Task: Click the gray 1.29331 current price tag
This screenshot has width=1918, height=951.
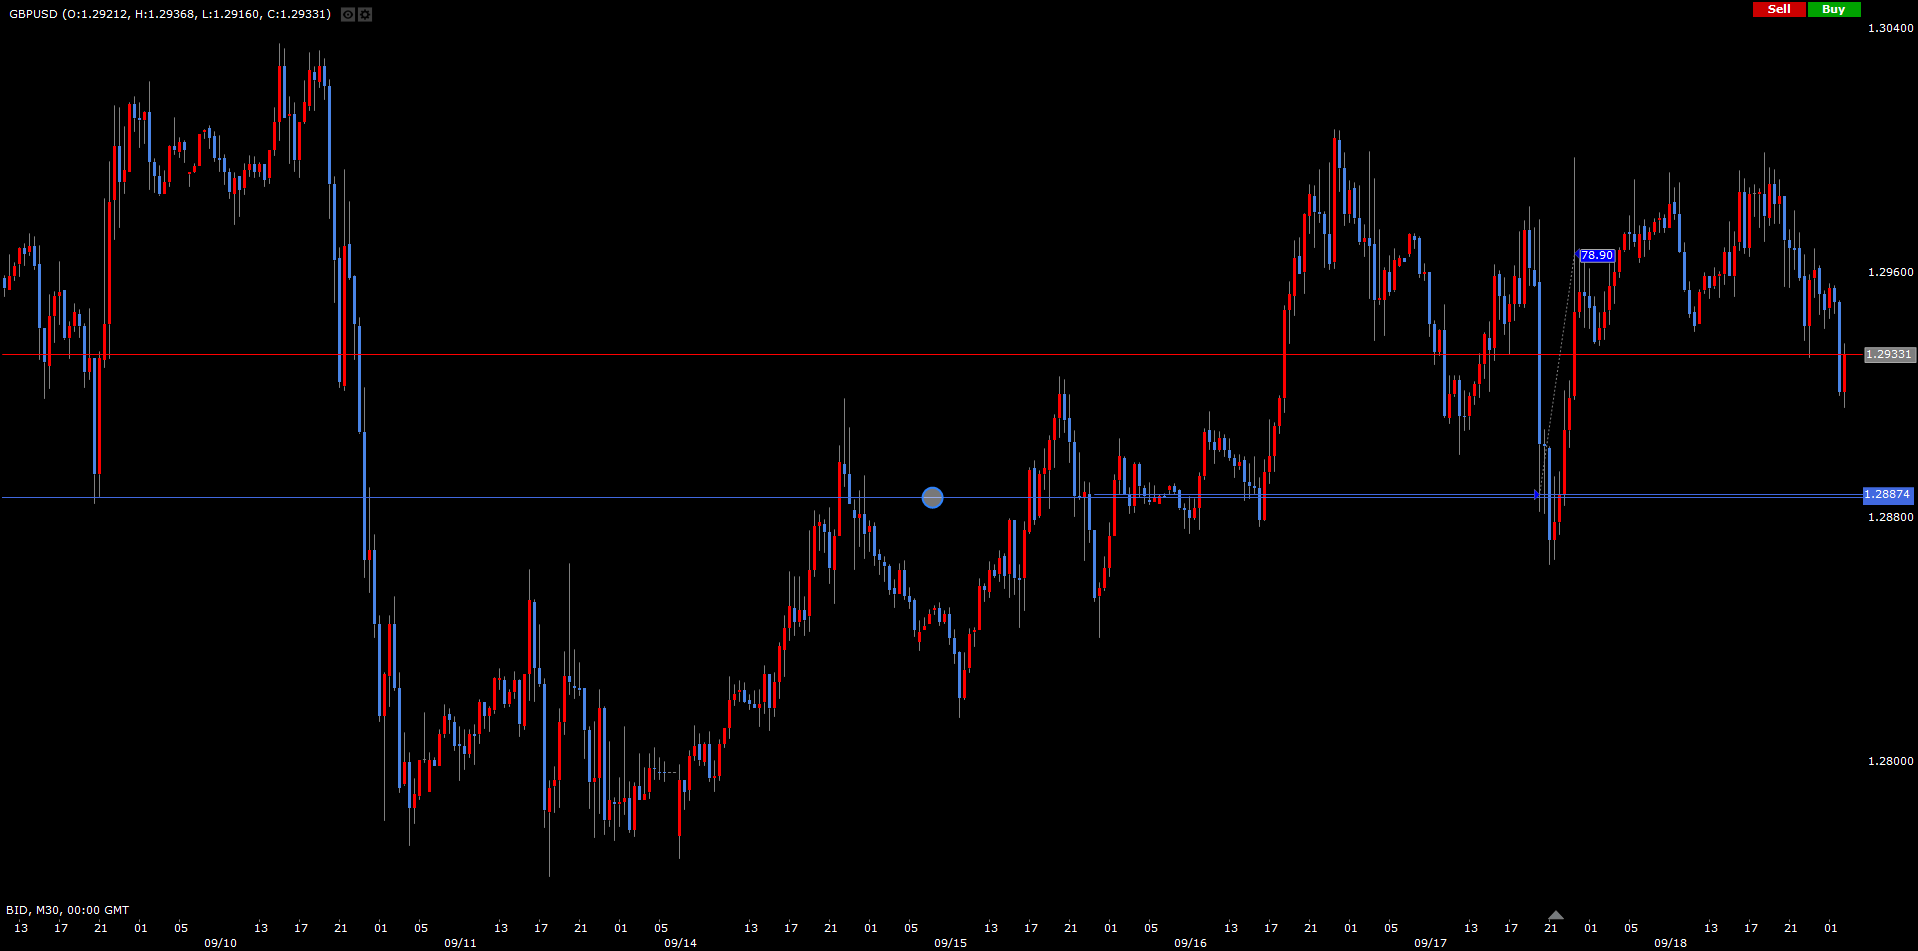Action: (x=1889, y=355)
